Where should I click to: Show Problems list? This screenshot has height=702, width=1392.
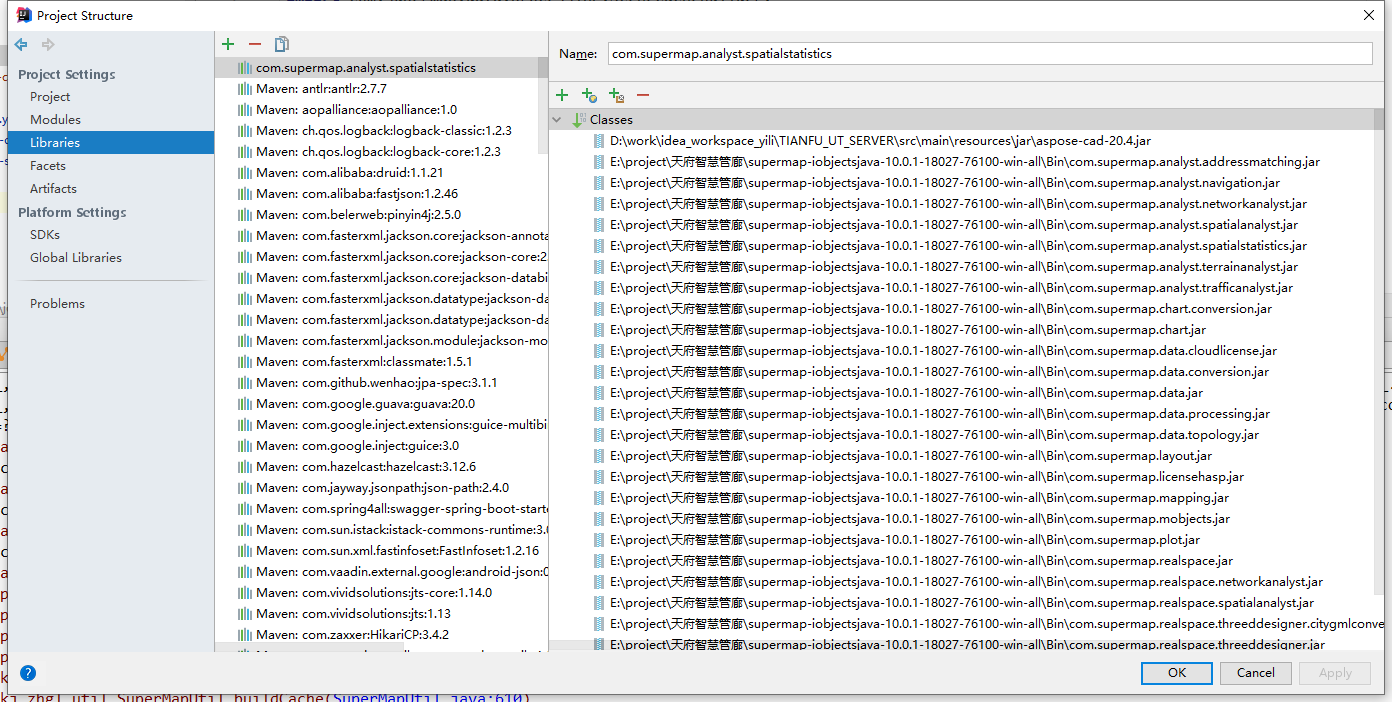(57, 304)
